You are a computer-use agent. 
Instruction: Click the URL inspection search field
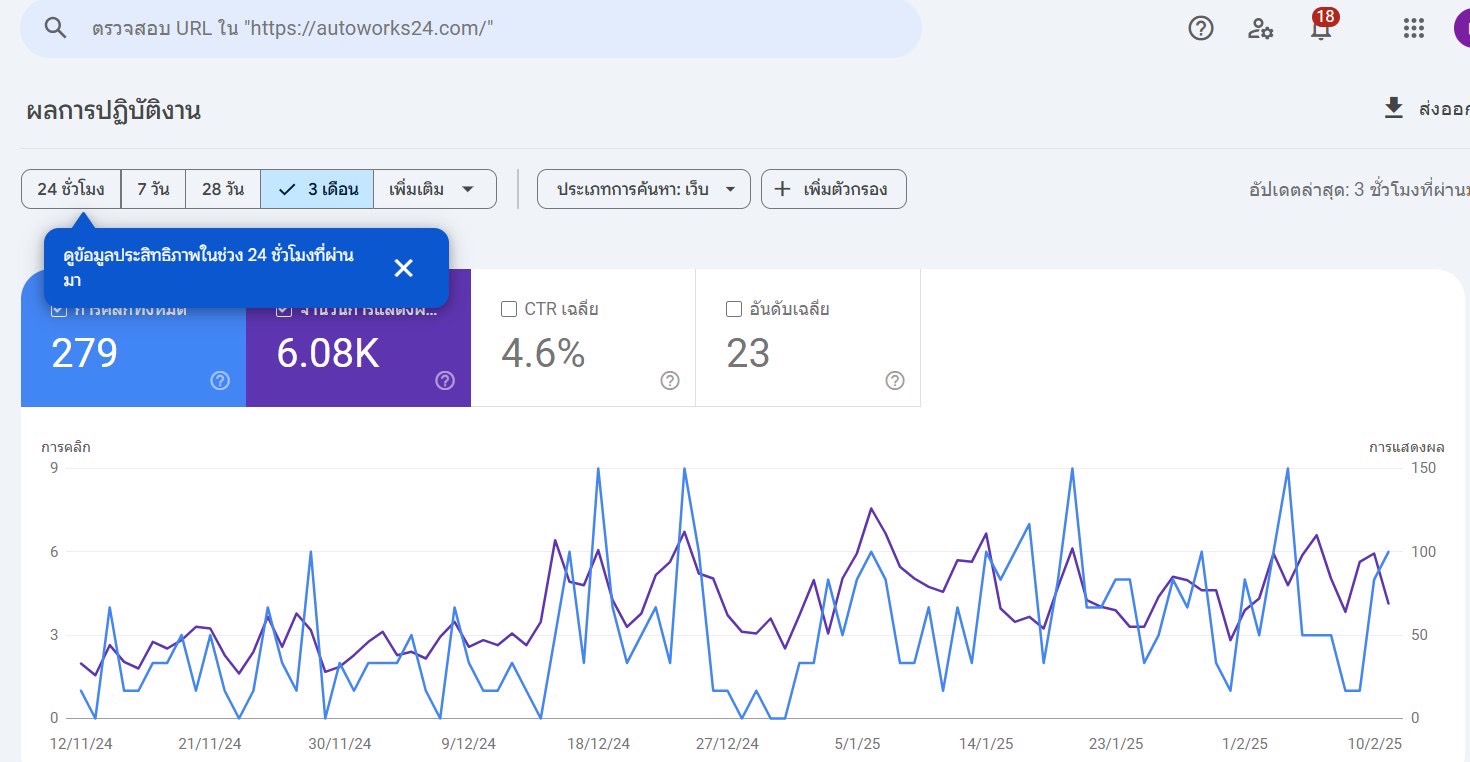click(x=500, y=28)
